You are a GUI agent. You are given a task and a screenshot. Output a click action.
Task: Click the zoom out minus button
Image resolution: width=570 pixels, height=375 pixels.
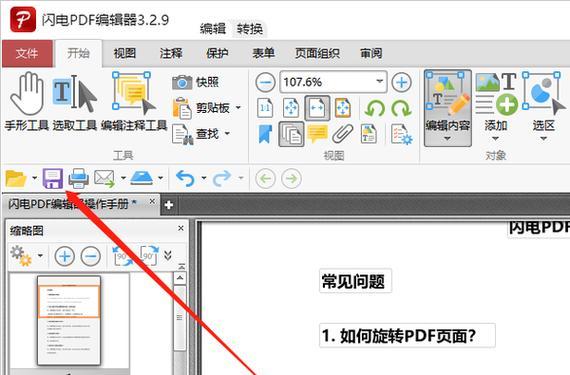point(265,82)
